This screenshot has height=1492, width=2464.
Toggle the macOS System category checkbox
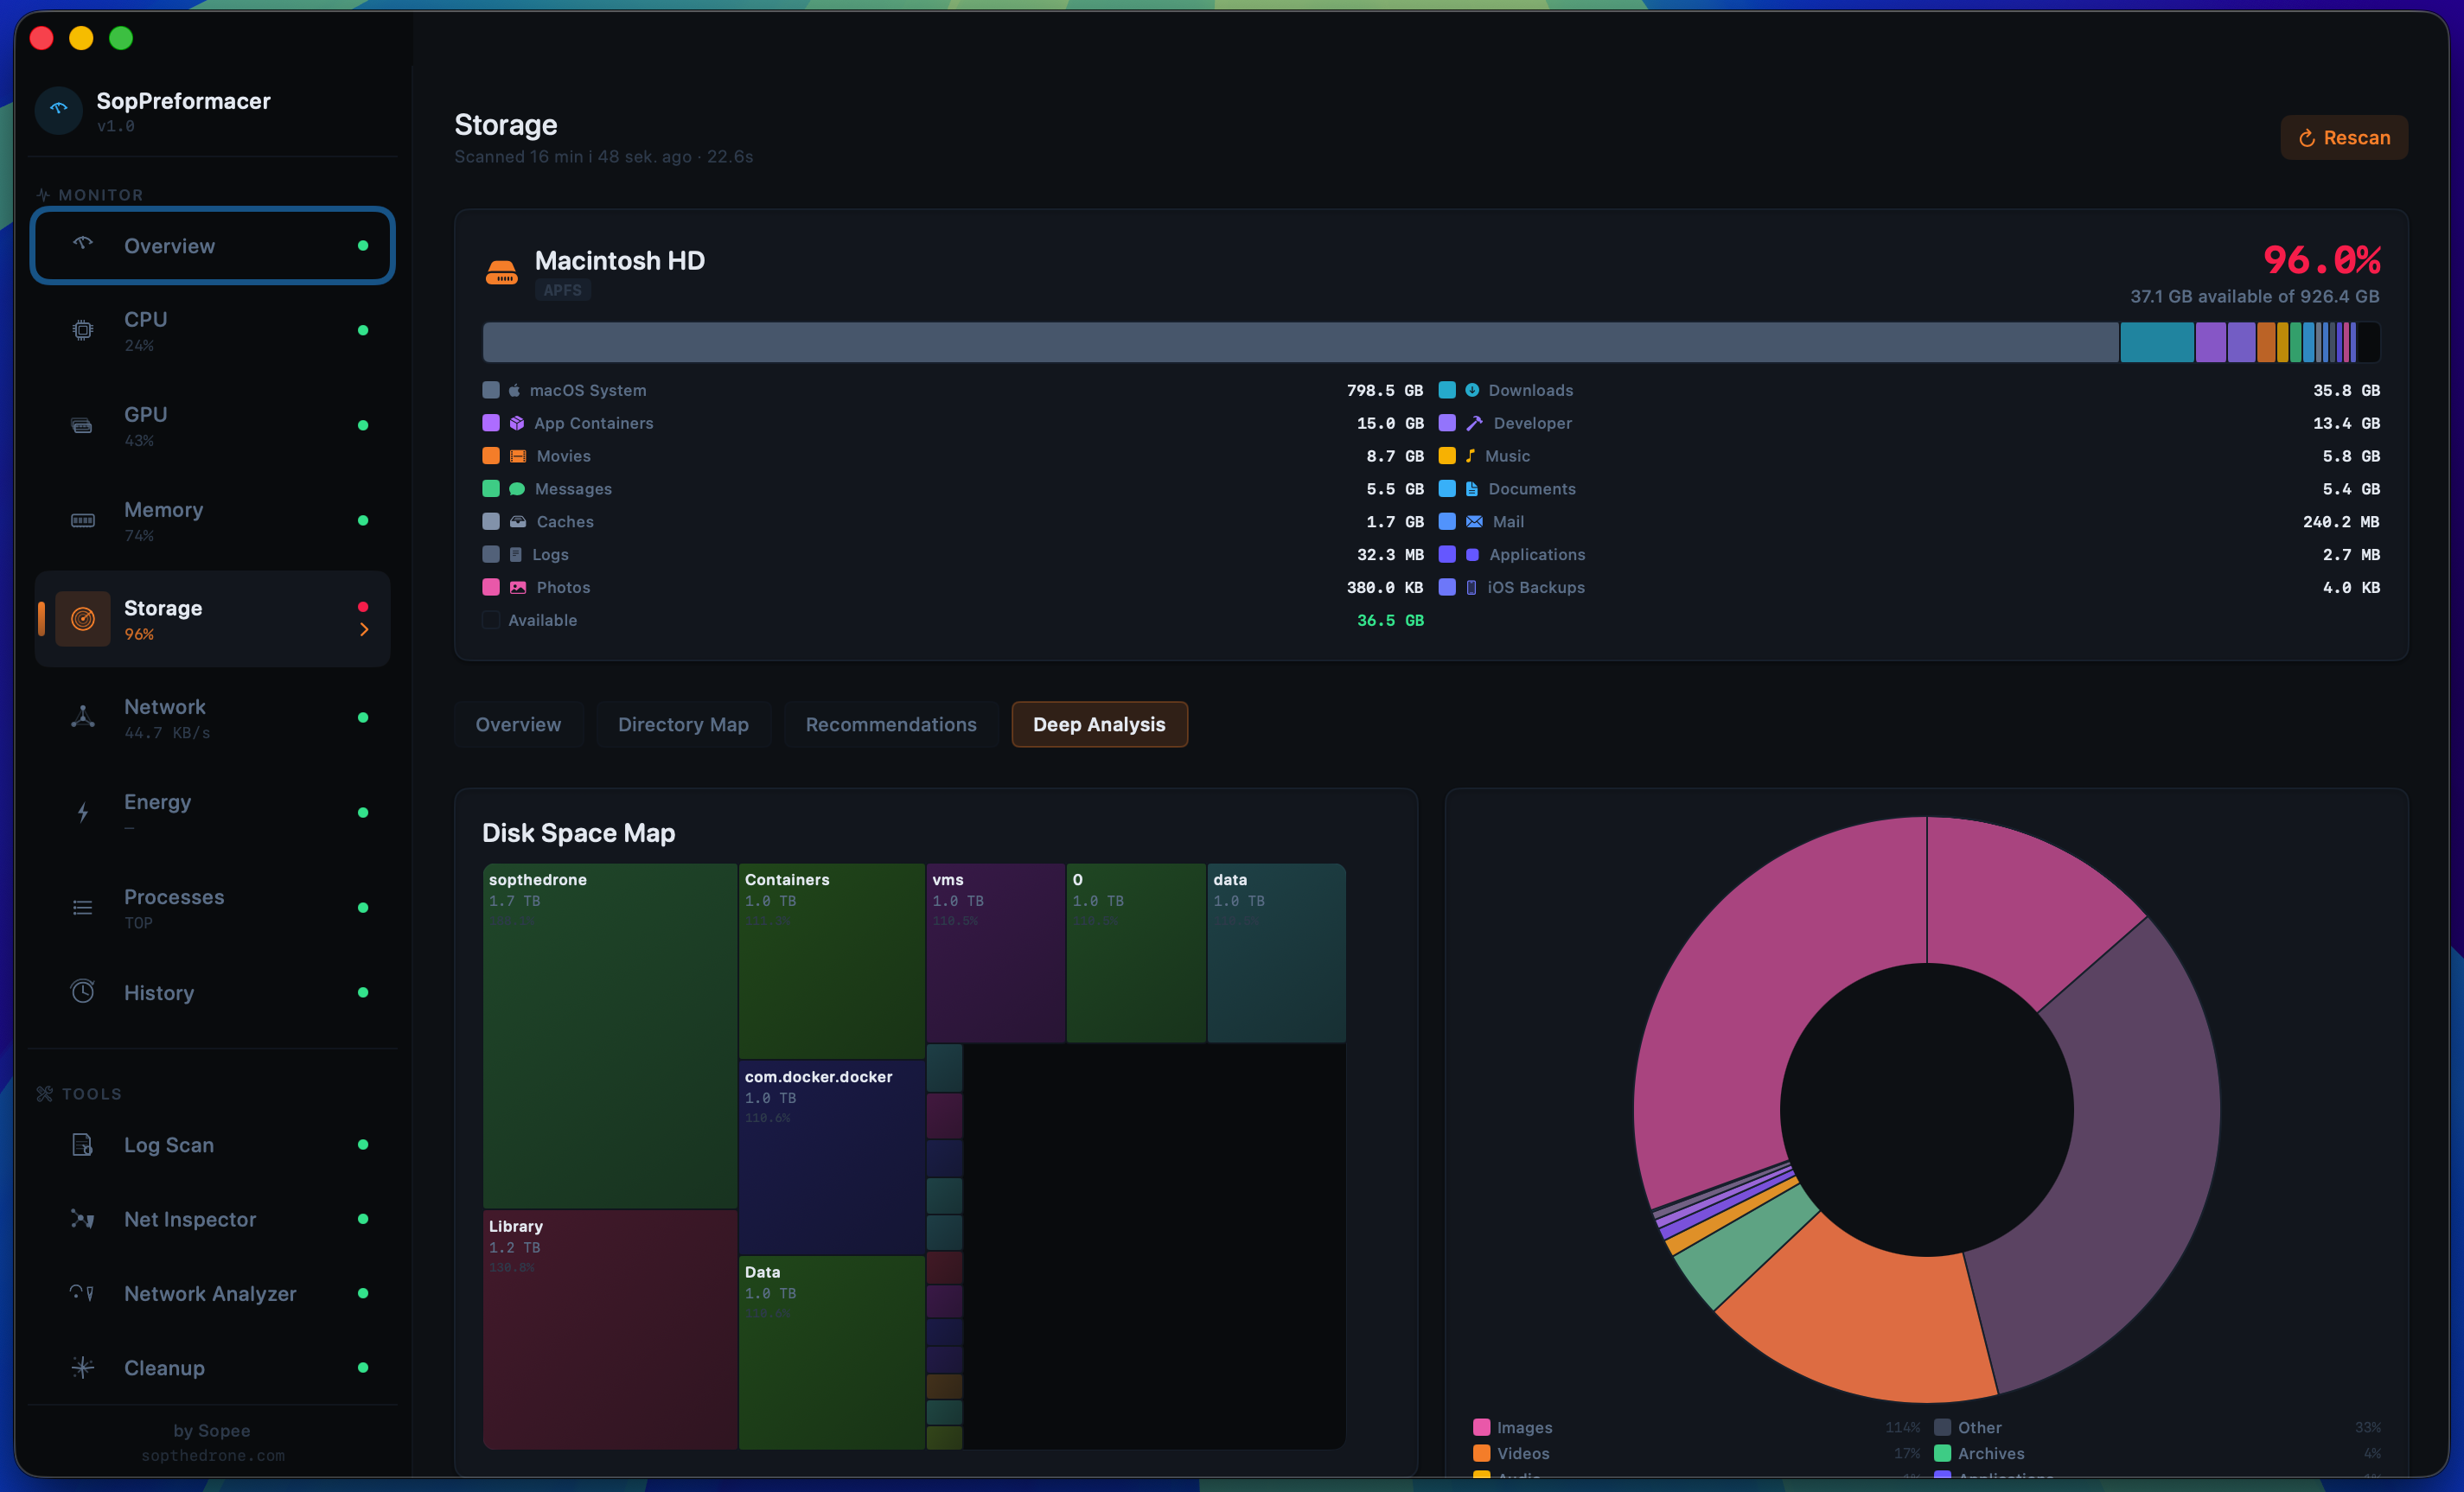click(x=490, y=390)
